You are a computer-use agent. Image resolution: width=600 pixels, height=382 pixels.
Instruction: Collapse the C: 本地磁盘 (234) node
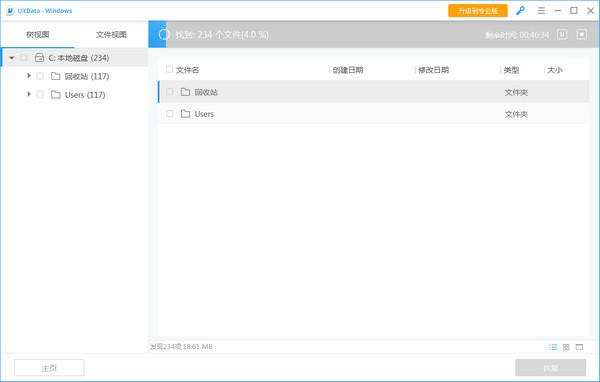click(12, 58)
